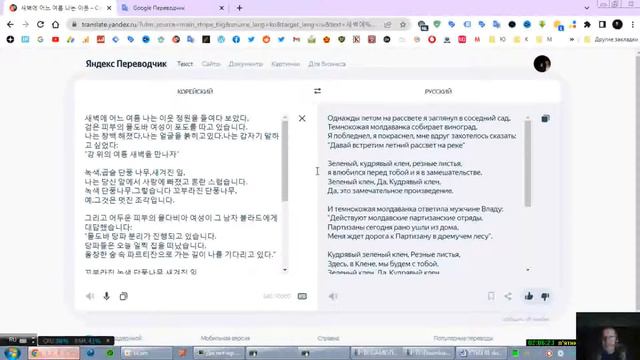
Task: Share the translation
Action: pos(508,296)
